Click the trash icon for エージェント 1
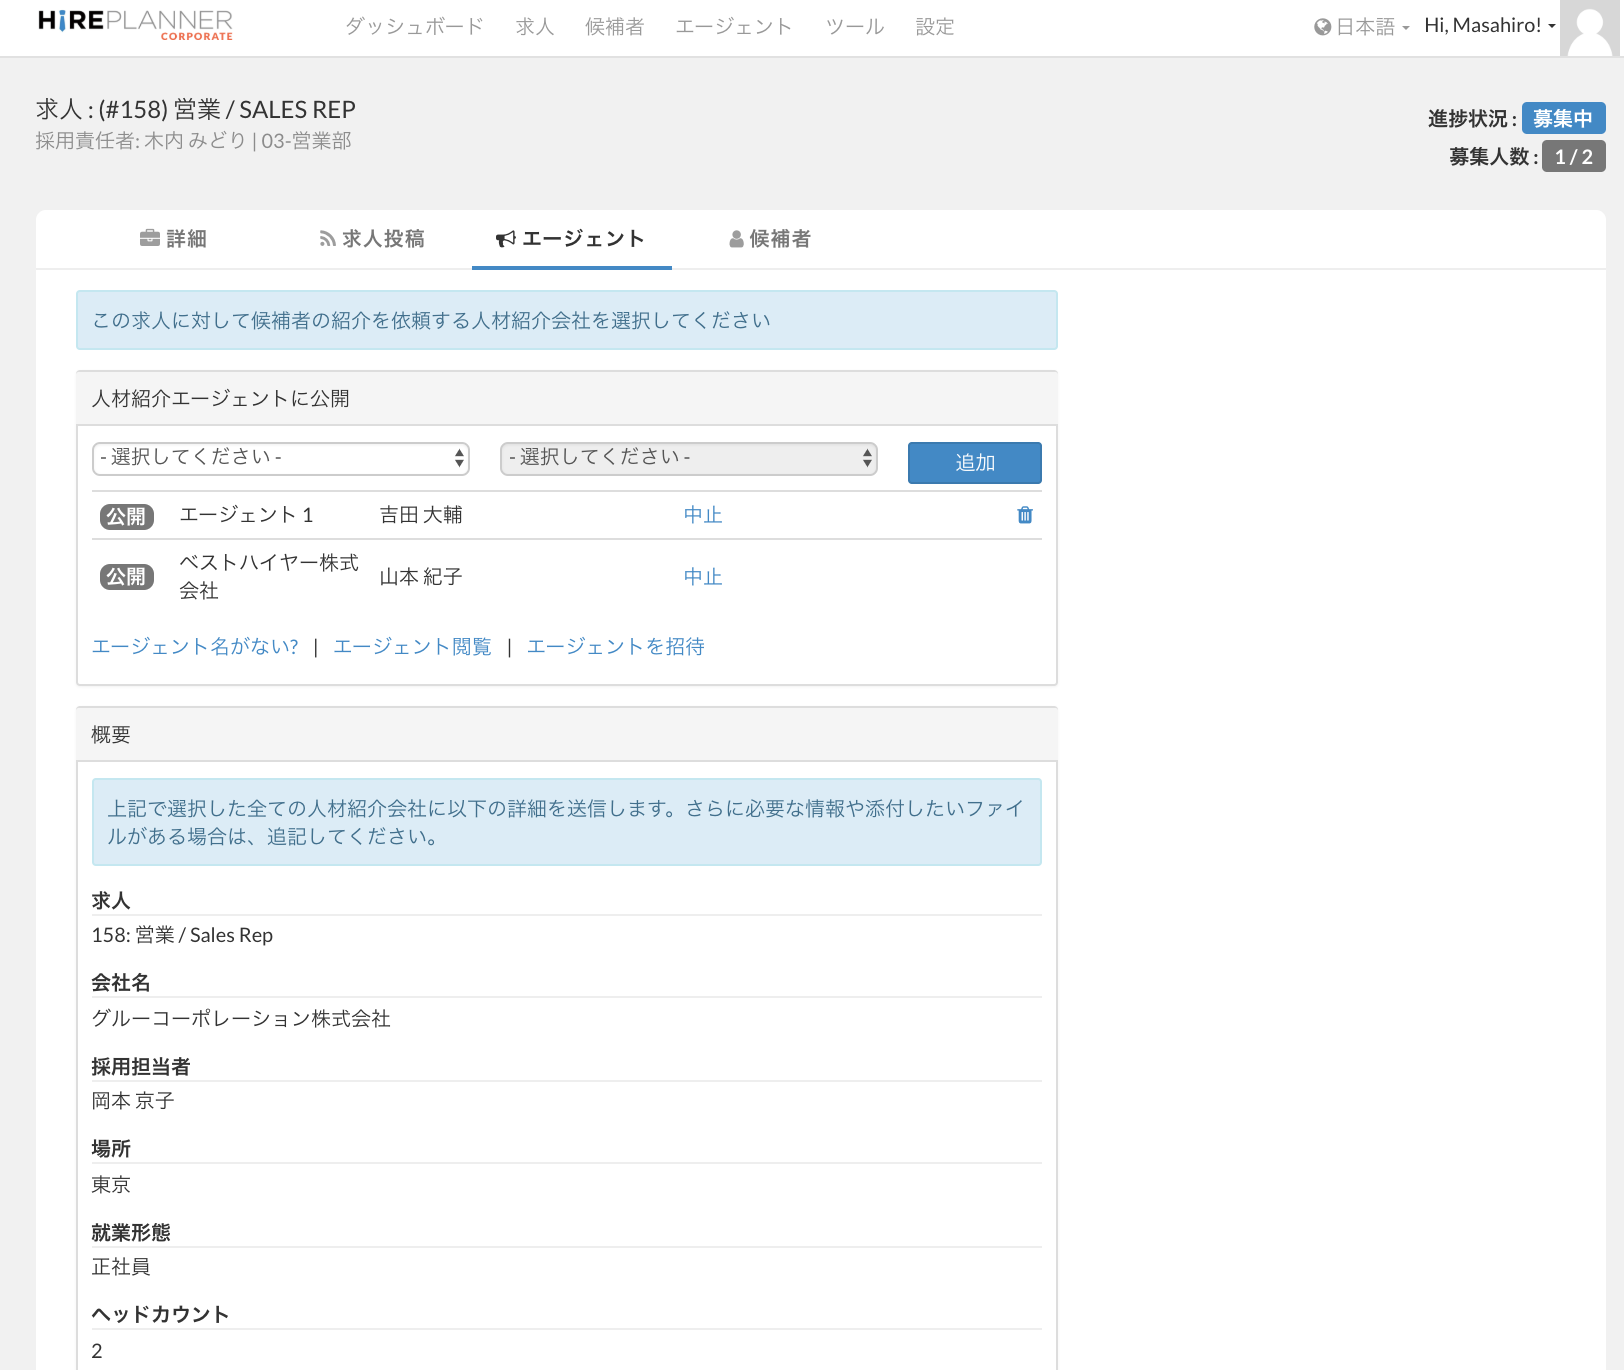The width and height of the screenshot is (1624, 1370). point(1025,515)
